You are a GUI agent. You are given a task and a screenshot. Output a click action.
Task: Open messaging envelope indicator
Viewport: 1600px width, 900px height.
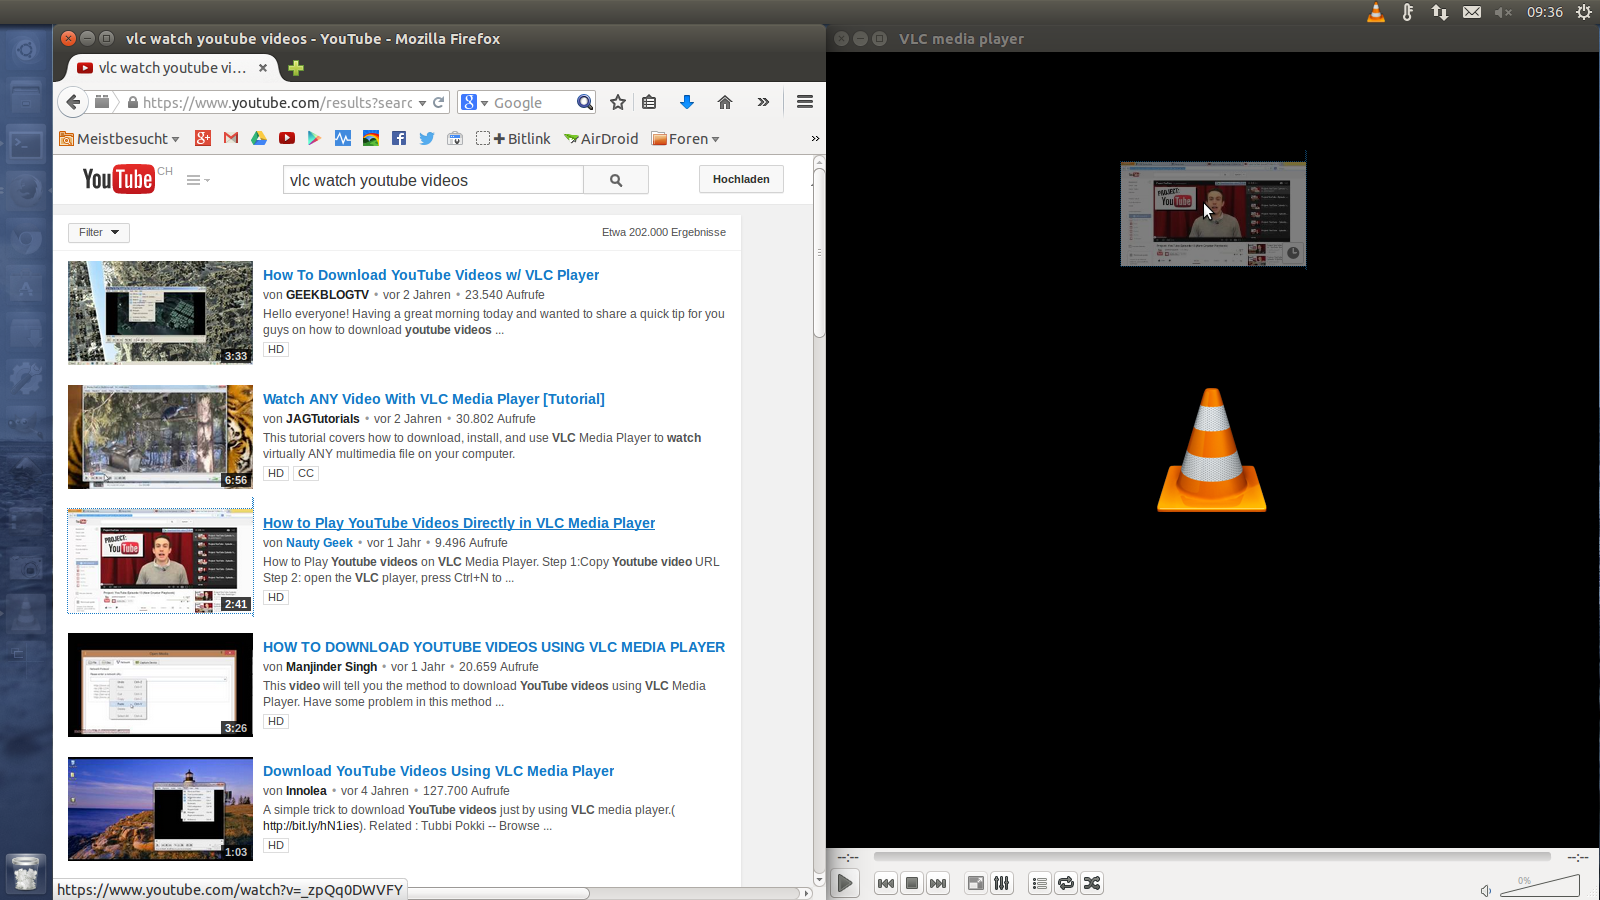(1472, 12)
